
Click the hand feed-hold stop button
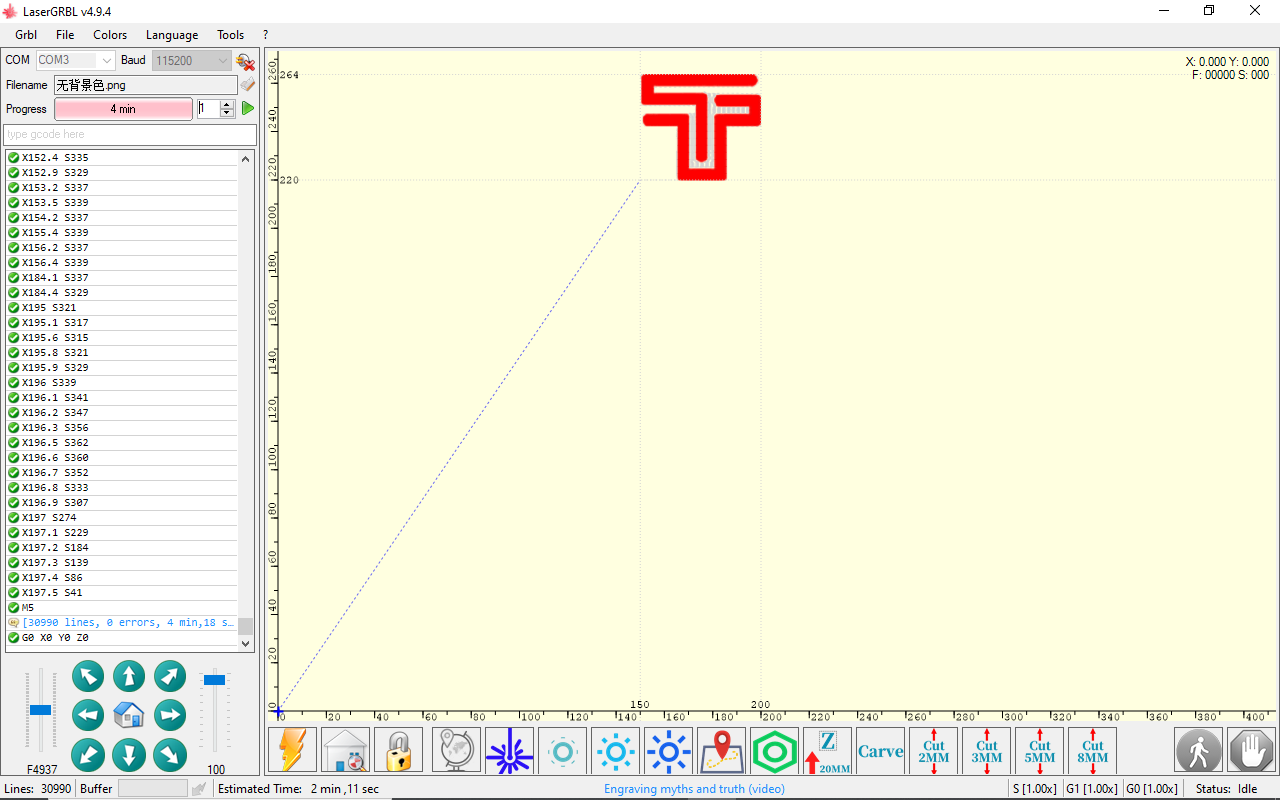(x=1251, y=750)
